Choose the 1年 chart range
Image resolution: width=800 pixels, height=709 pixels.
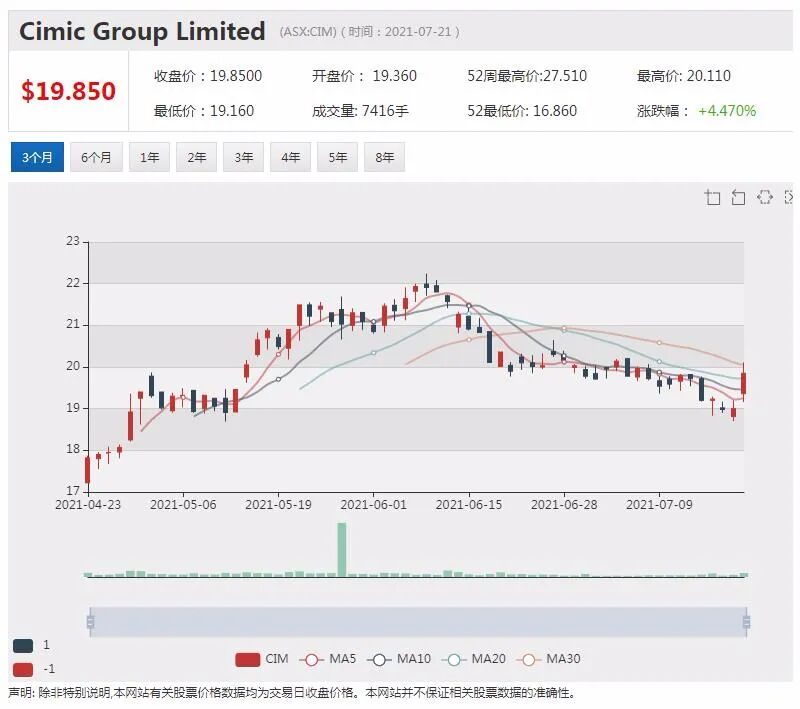tap(149, 157)
